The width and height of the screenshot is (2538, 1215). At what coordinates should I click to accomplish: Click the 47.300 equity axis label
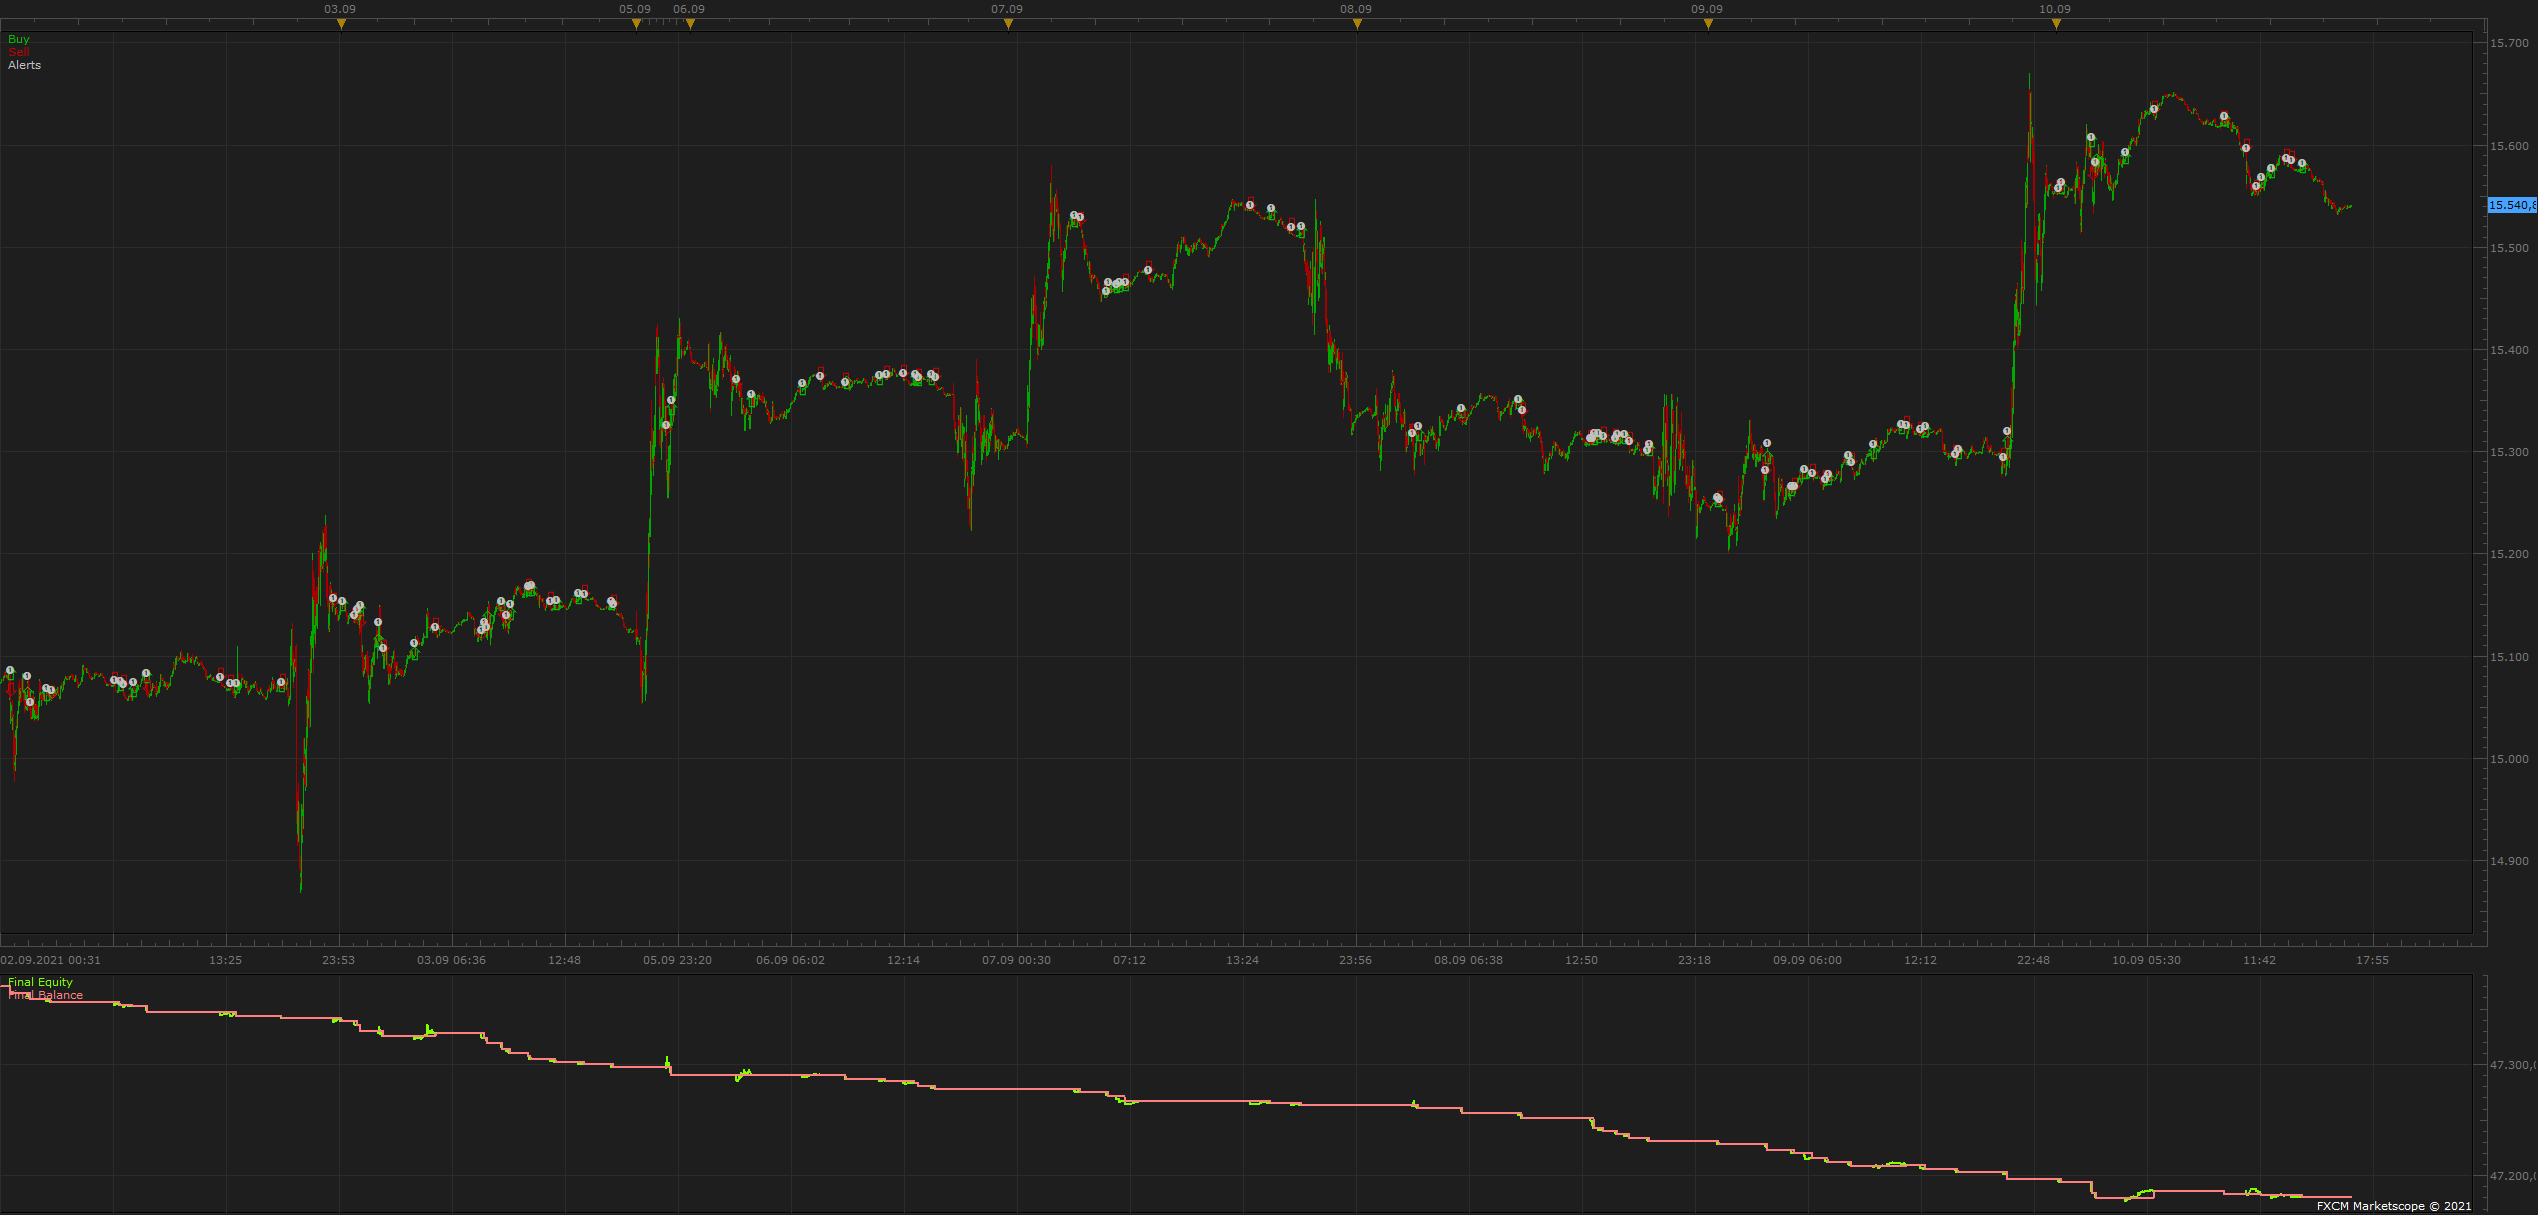[x=2512, y=1066]
